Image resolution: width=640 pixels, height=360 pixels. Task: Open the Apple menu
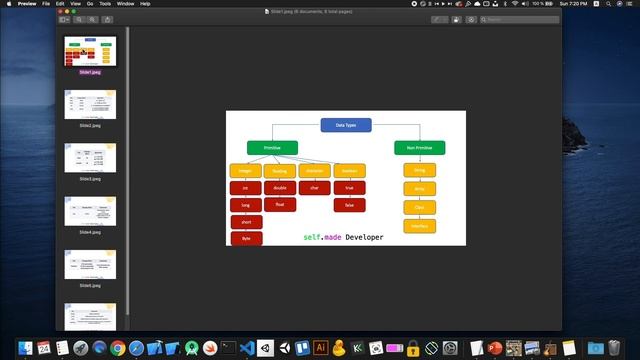click(9, 4)
